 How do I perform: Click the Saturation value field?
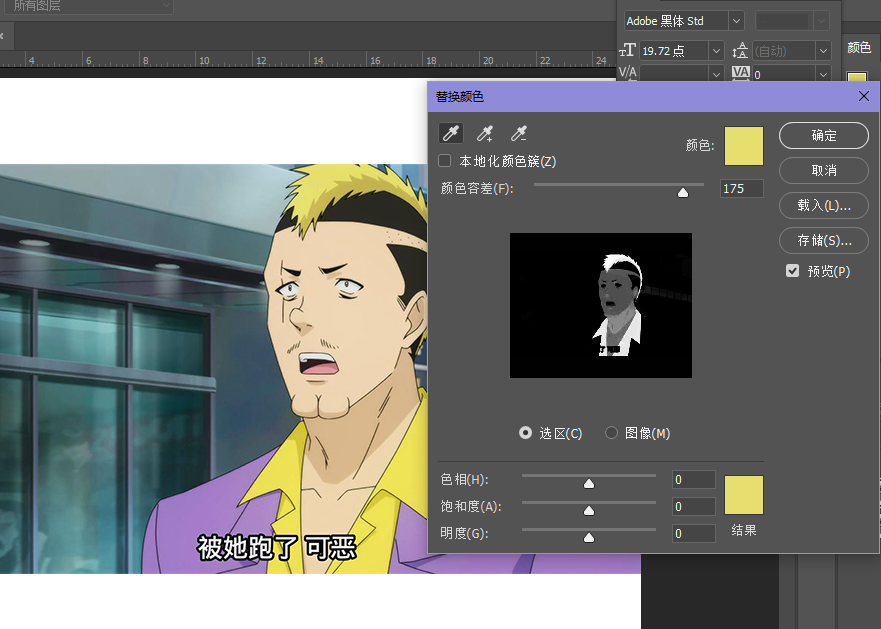(694, 506)
